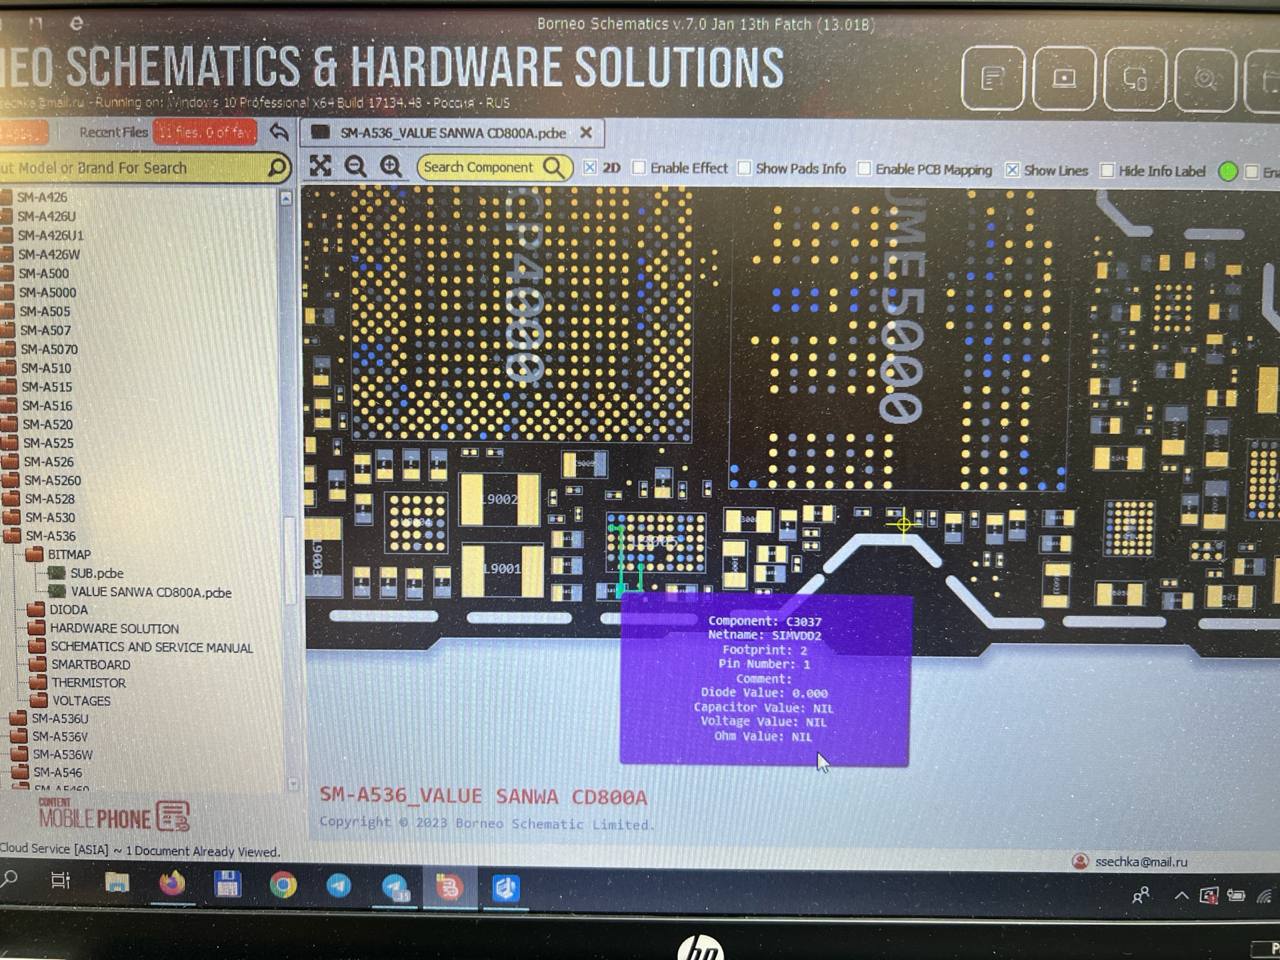
Task: Expand the VOLTAGES folder
Action: click(39, 700)
